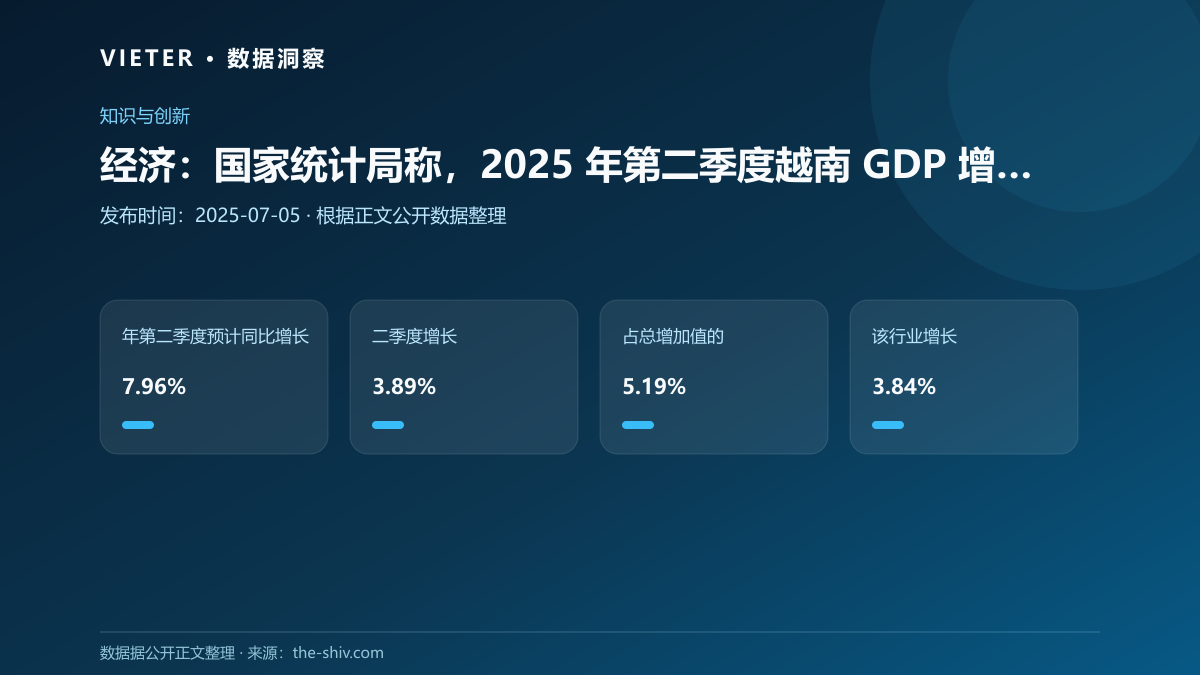The height and width of the screenshot is (675, 1200).
Task: Click the 7.96% value
Action: click(154, 387)
